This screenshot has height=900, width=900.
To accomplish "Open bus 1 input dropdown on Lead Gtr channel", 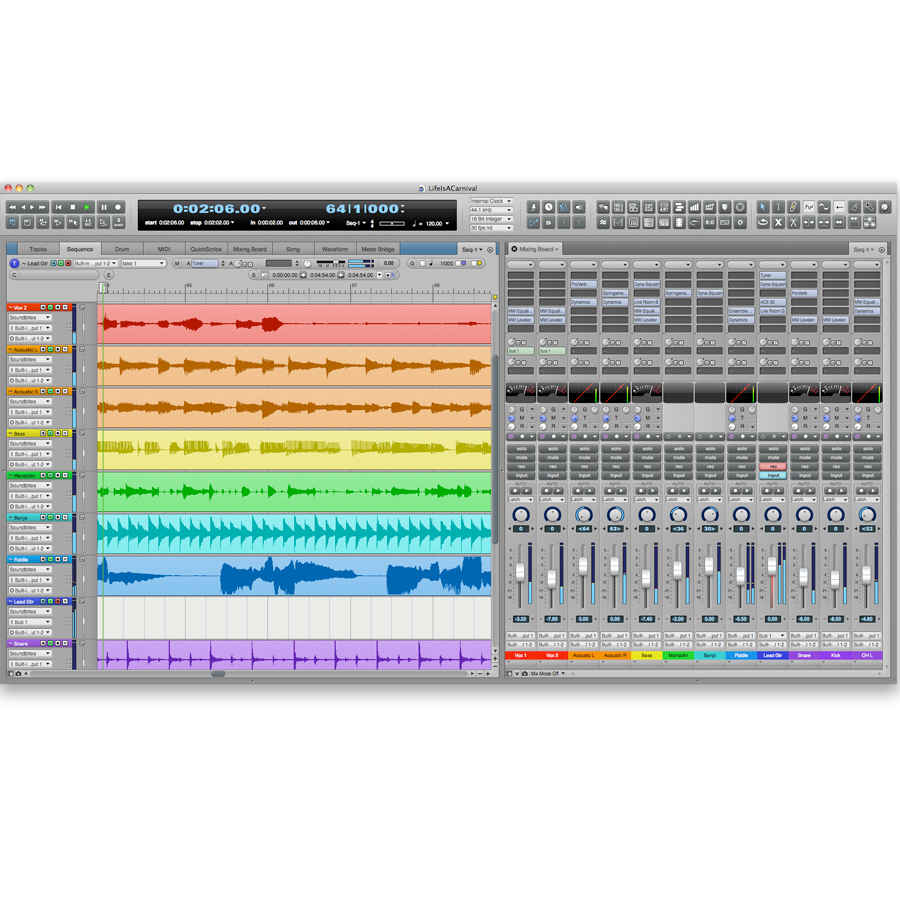I will [773, 636].
